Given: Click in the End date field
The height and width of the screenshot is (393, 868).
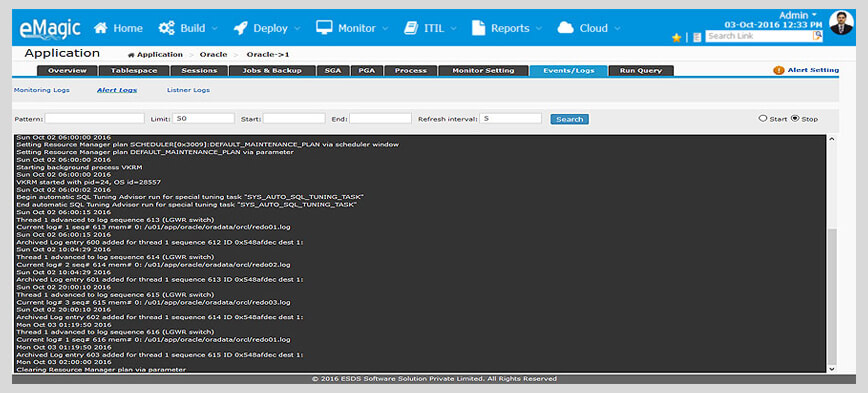Looking at the screenshot, I should click(380, 118).
